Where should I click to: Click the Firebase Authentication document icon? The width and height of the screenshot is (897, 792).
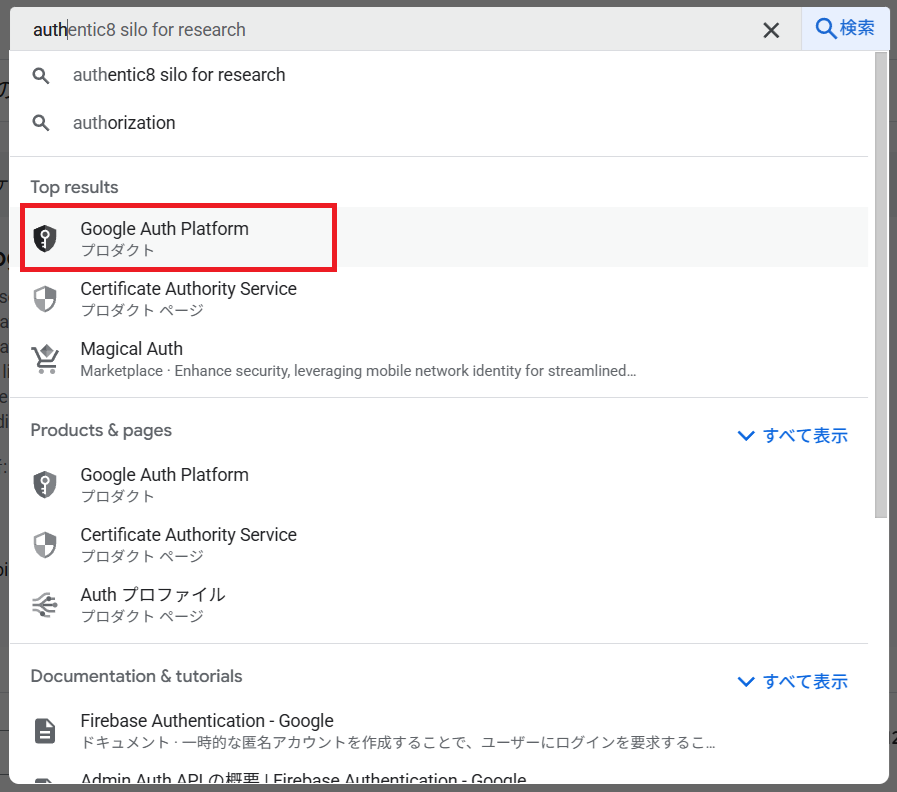(x=45, y=731)
